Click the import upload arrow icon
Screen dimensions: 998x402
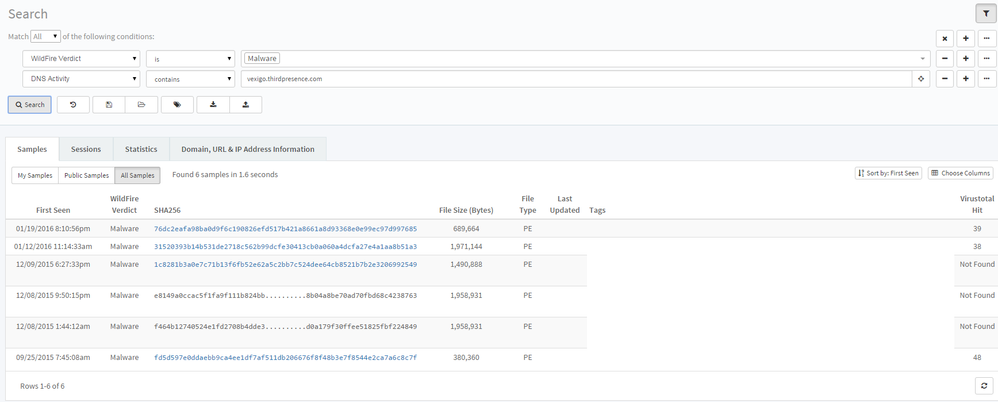(x=246, y=104)
